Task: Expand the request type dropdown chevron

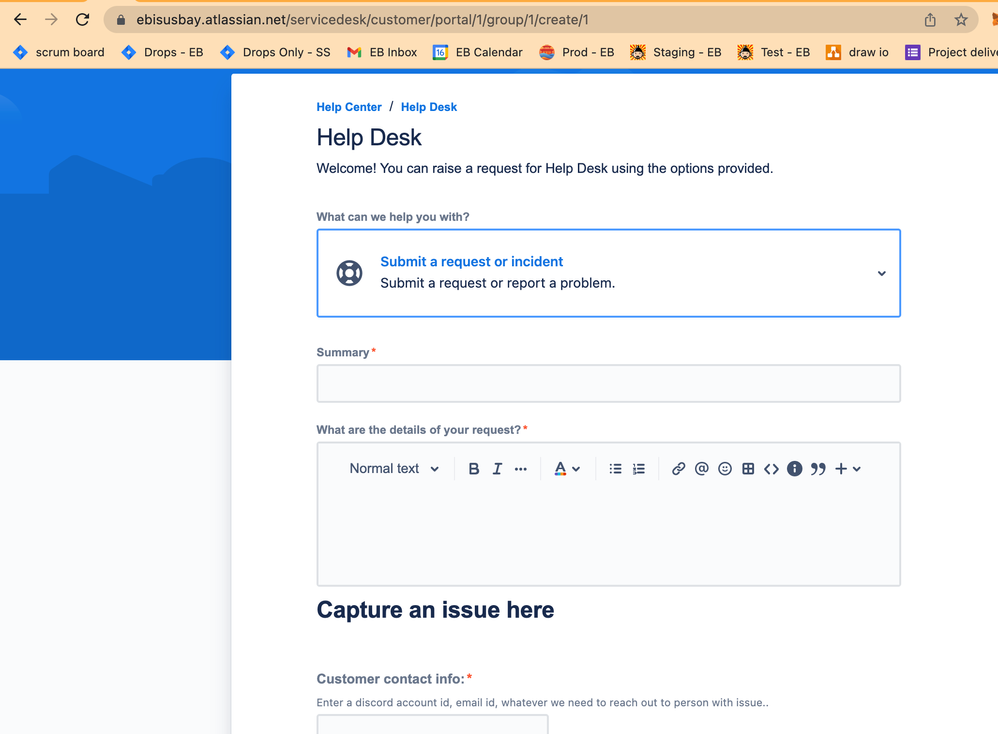Action: click(x=882, y=273)
